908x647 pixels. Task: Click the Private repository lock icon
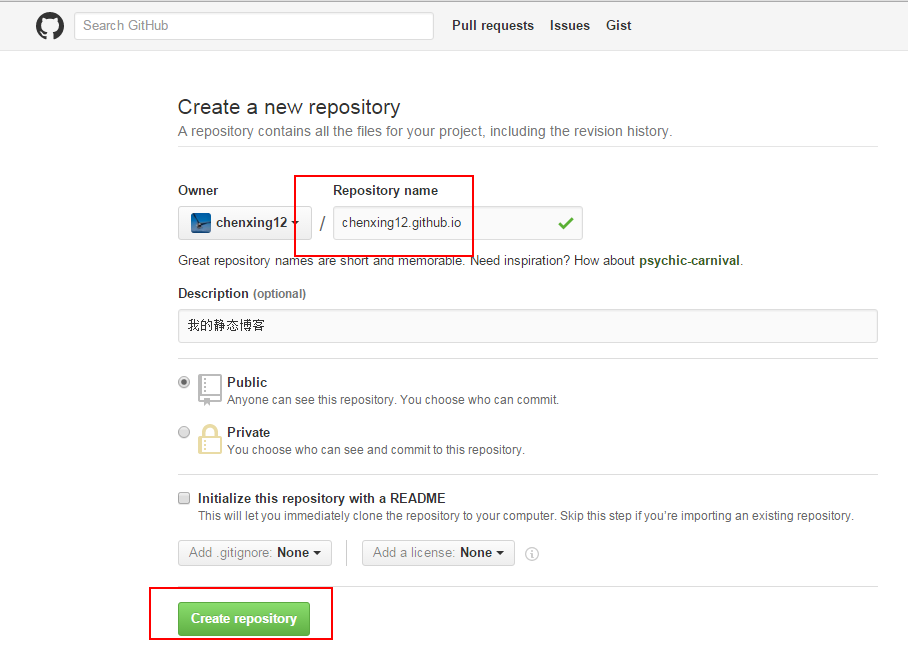point(210,439)
